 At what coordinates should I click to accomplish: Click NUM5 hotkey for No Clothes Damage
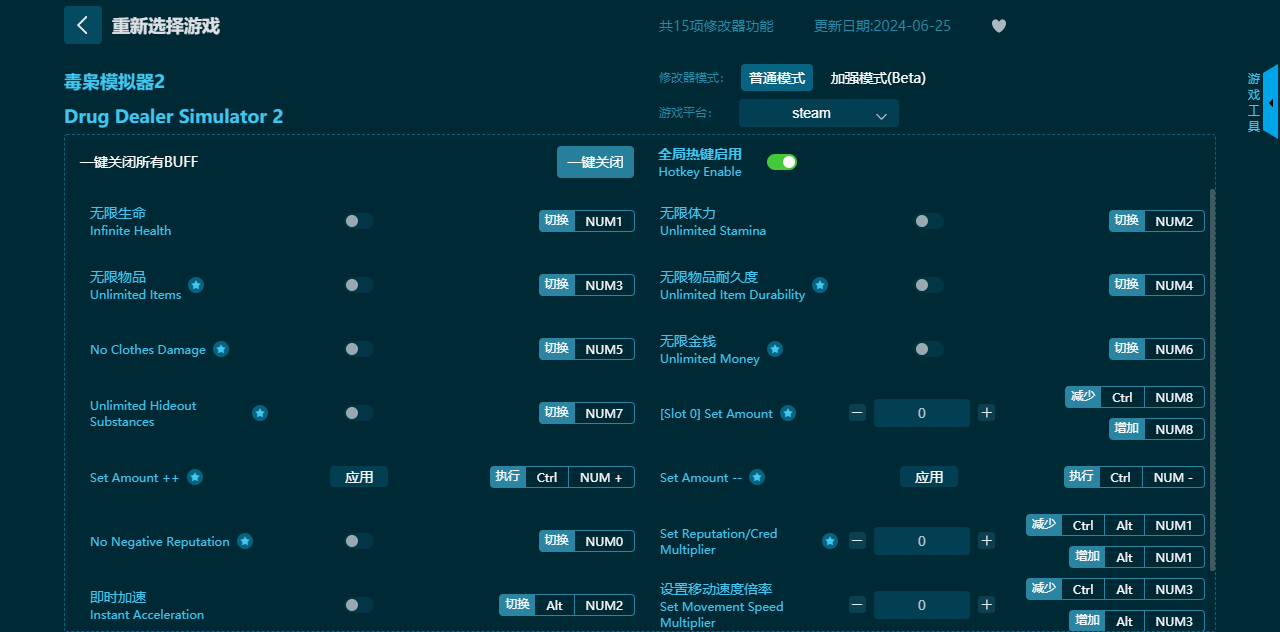click(x=587, y=349)
